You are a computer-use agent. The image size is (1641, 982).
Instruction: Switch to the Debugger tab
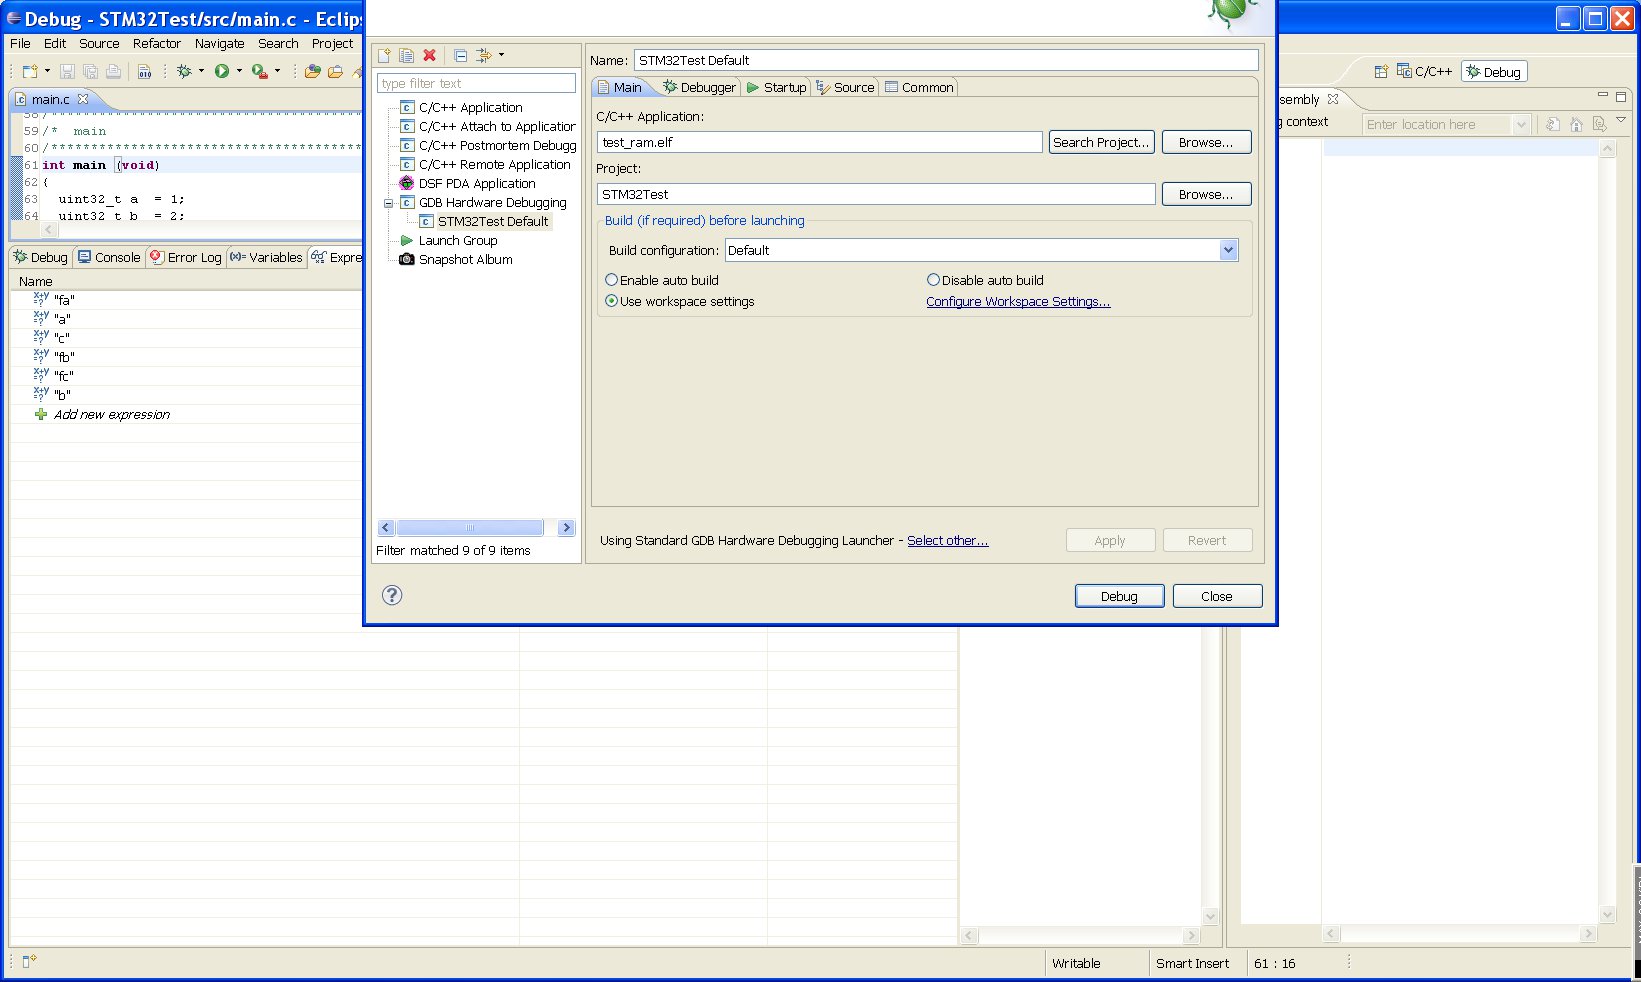click(699, 87)
